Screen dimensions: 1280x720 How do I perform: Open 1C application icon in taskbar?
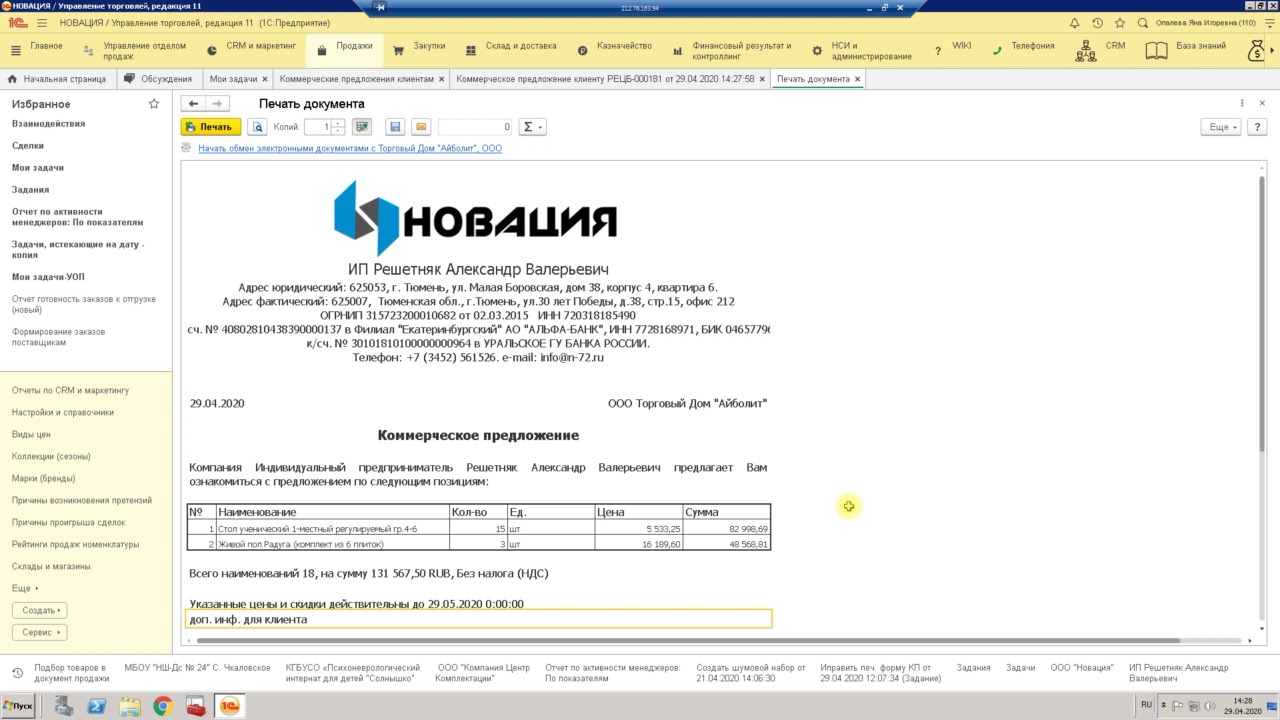[229, 706]
